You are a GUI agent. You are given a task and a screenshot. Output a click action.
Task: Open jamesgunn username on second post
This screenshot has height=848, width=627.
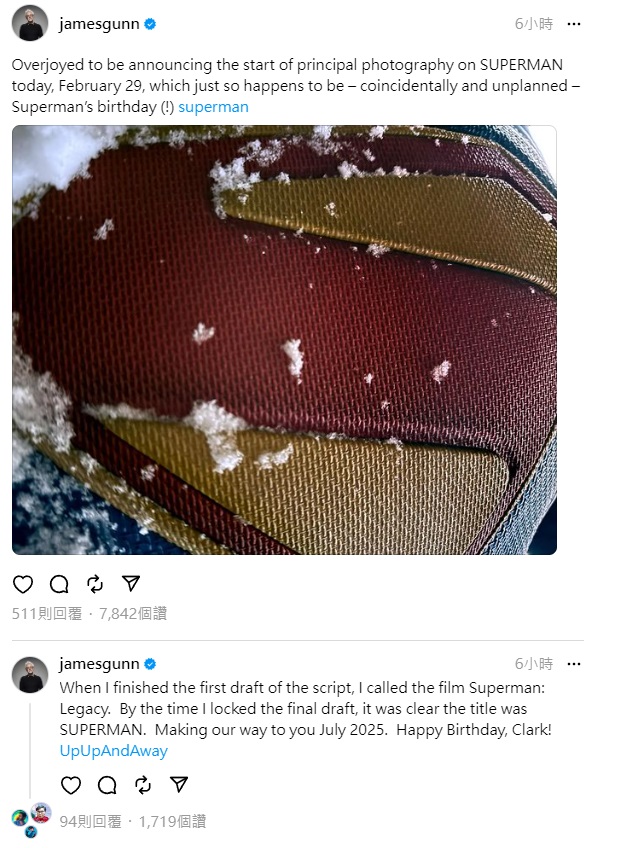tap(99, 664)
